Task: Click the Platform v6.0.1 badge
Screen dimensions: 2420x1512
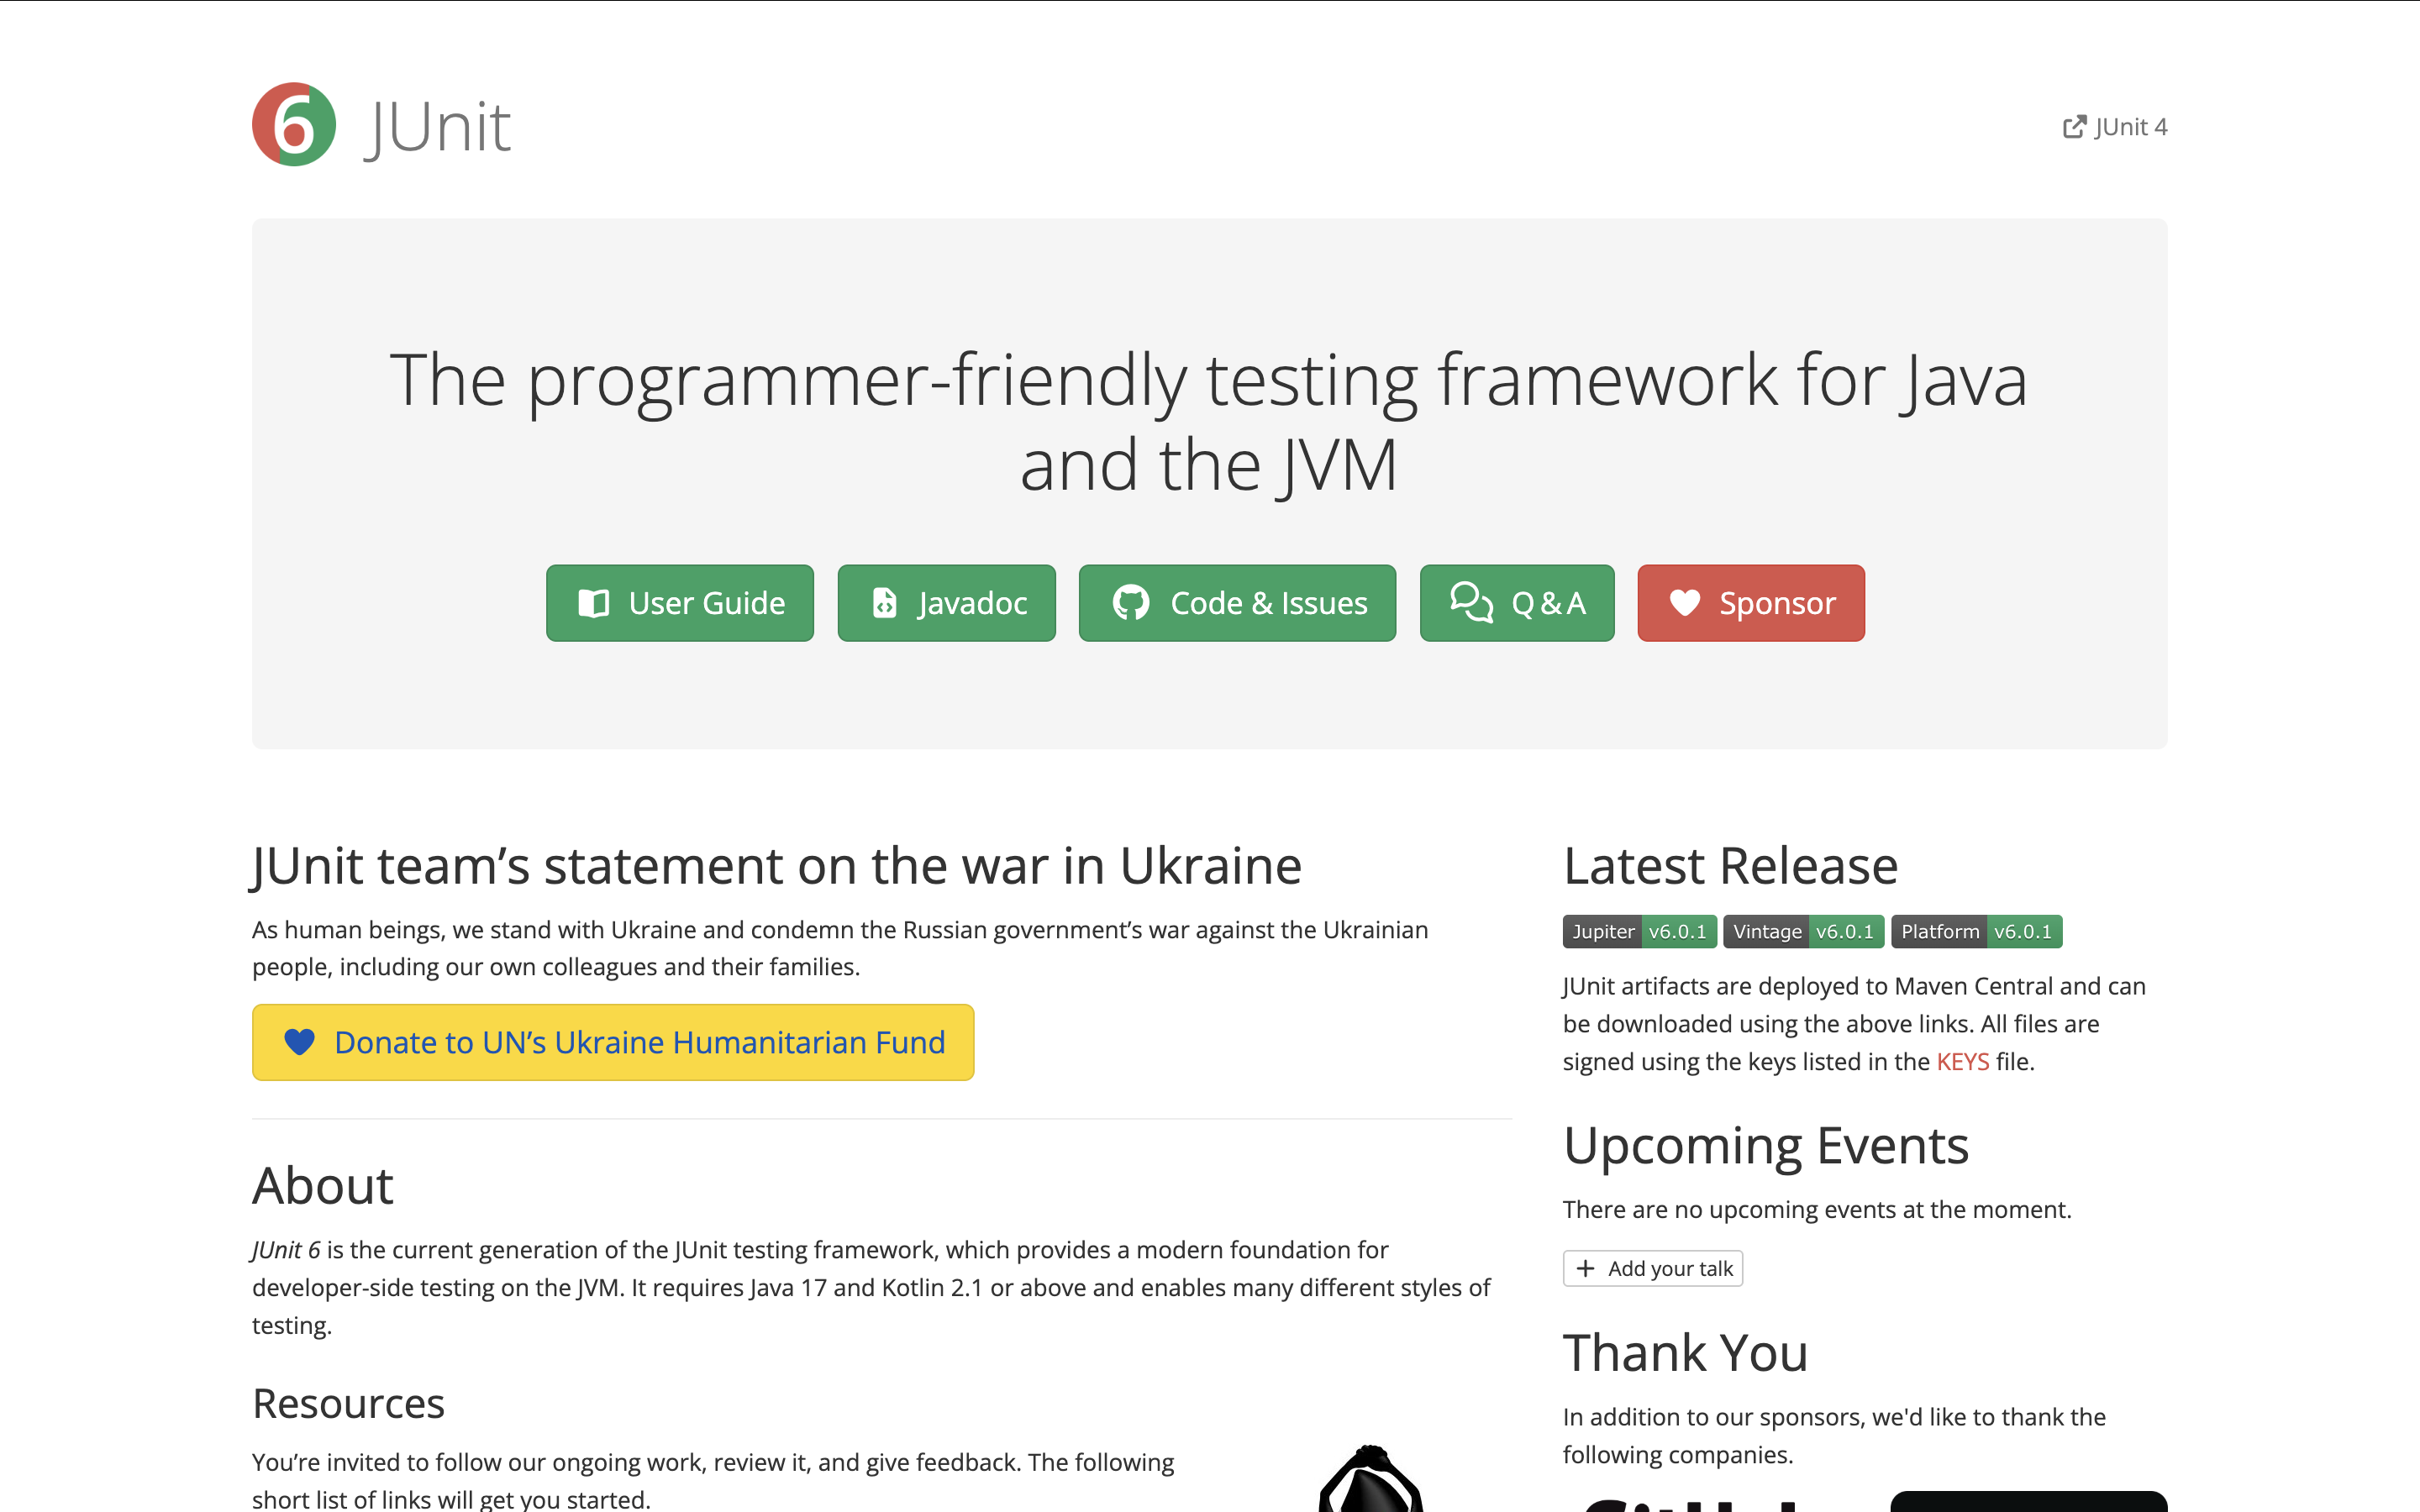Action: click(x=1976, y=931)
